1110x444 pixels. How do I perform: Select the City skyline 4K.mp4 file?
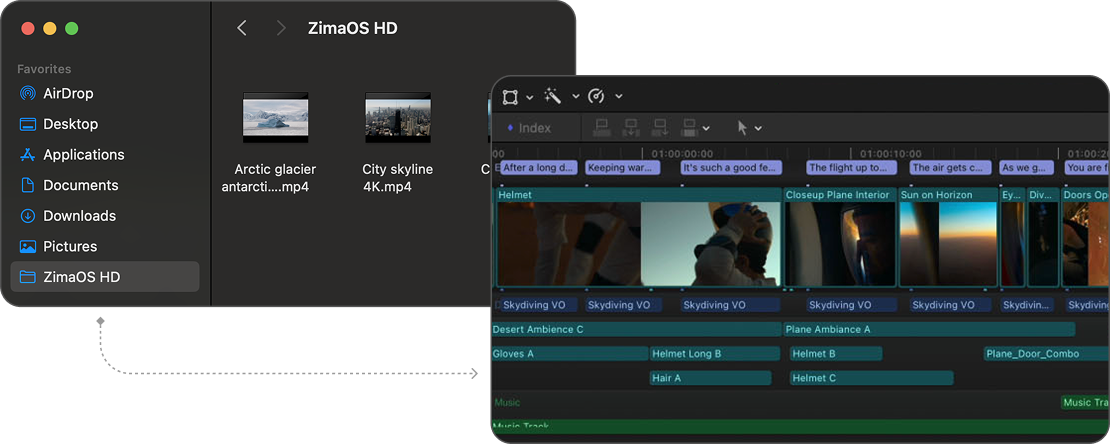click(397, 118)
